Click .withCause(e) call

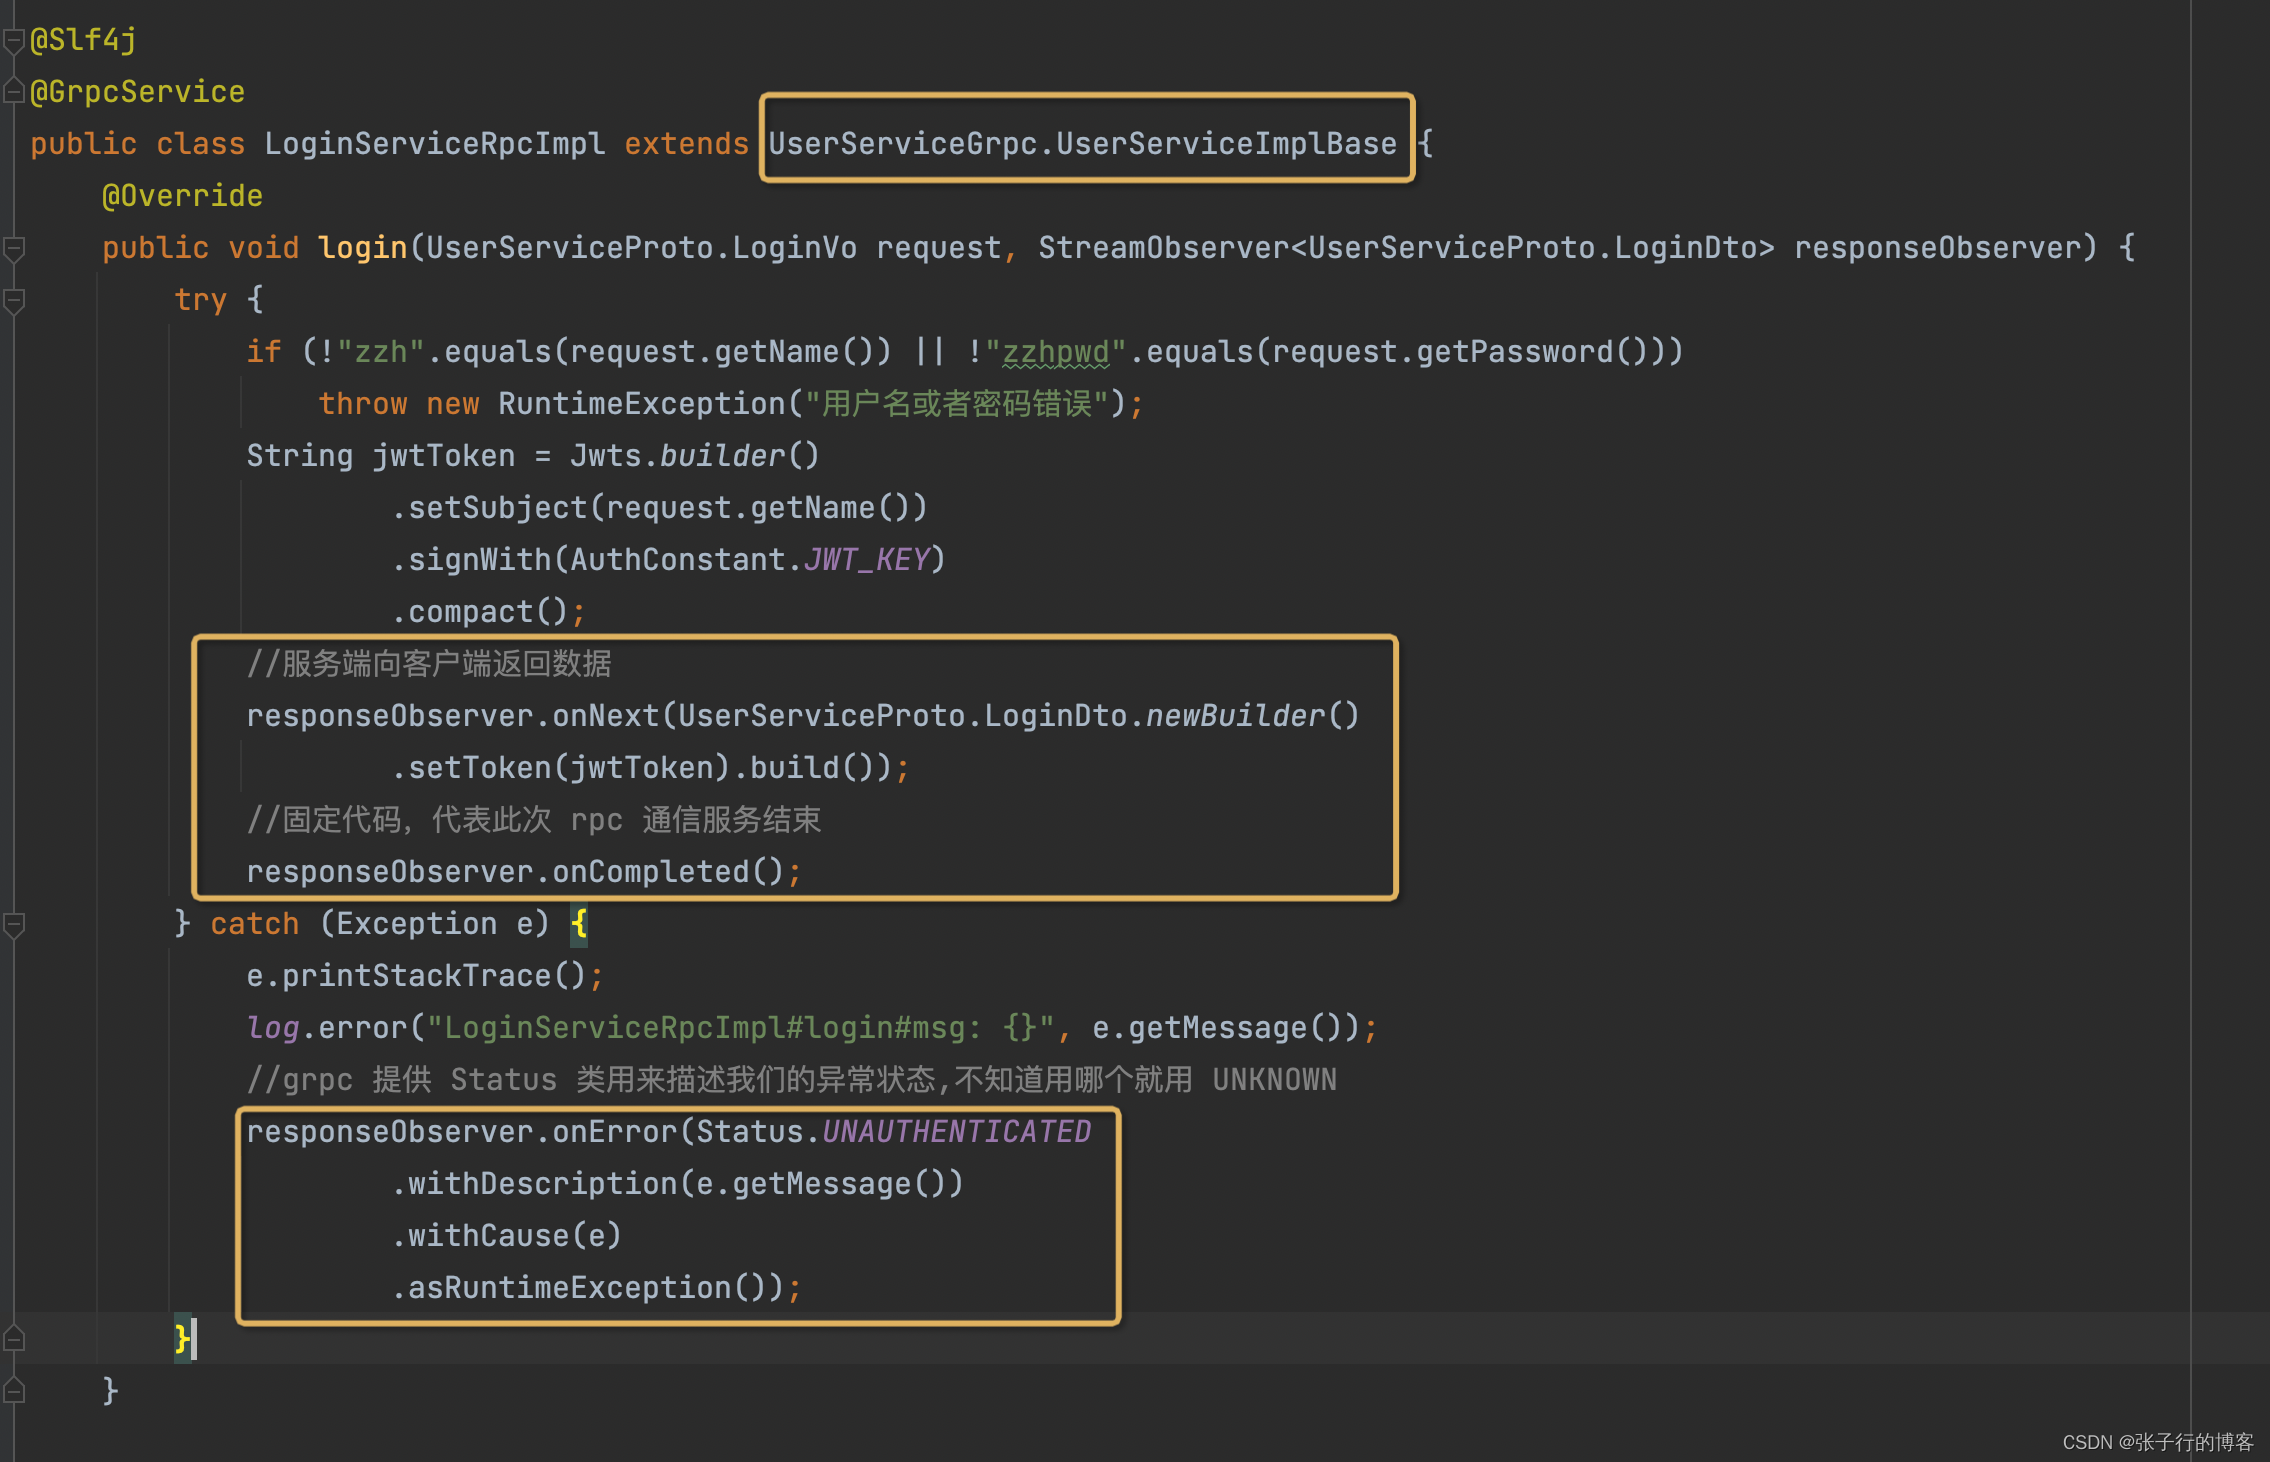[x=507, y=1236]
